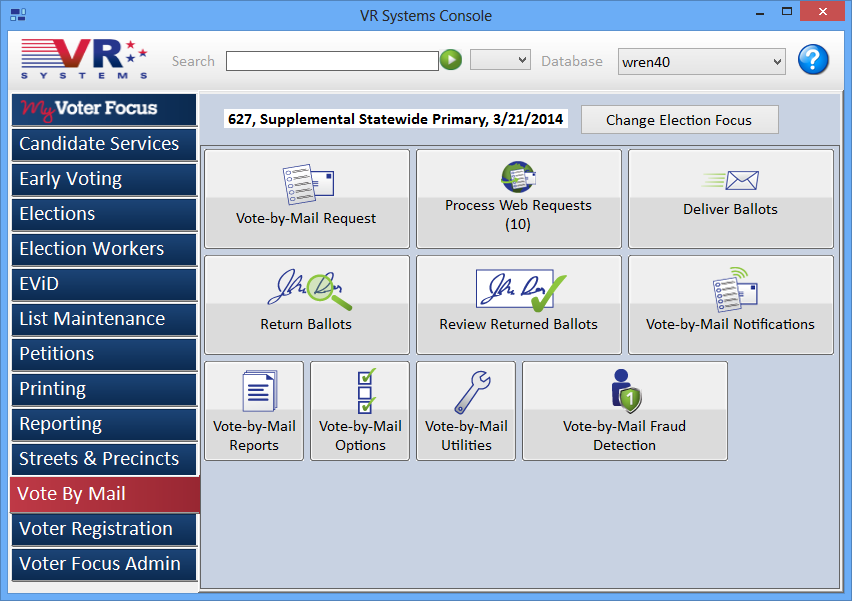Click into the Search text field
The height and width of the screenshot is (601, 852).
[x=332, y=61]
